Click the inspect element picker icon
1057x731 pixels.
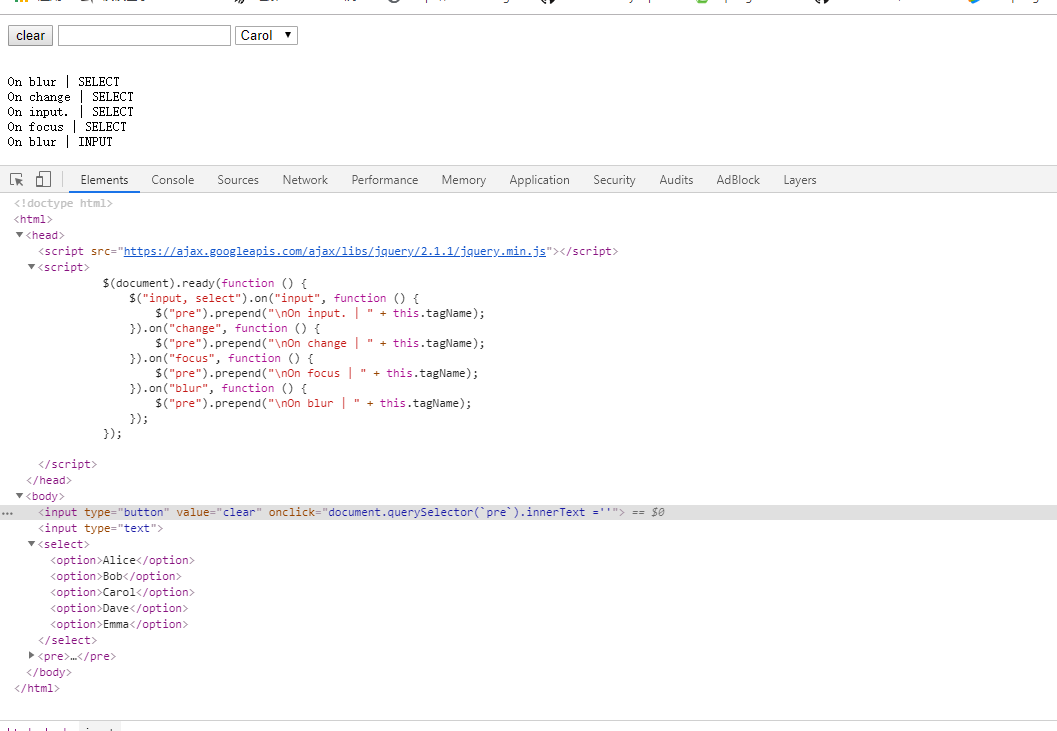tap(17, 179)
